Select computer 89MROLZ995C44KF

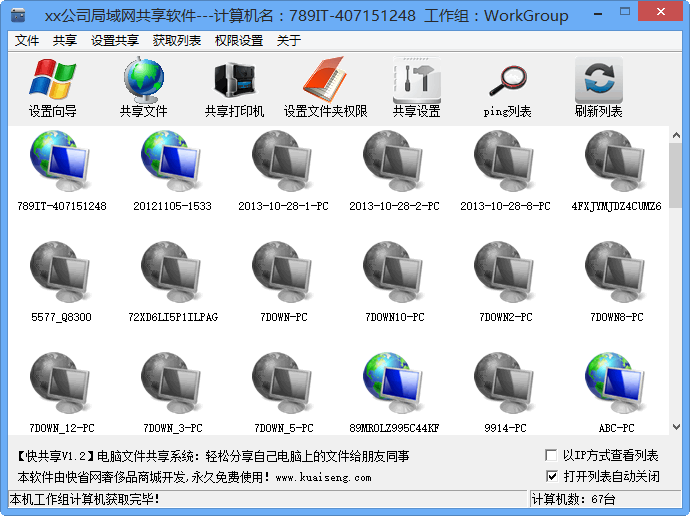click(394, 392)
